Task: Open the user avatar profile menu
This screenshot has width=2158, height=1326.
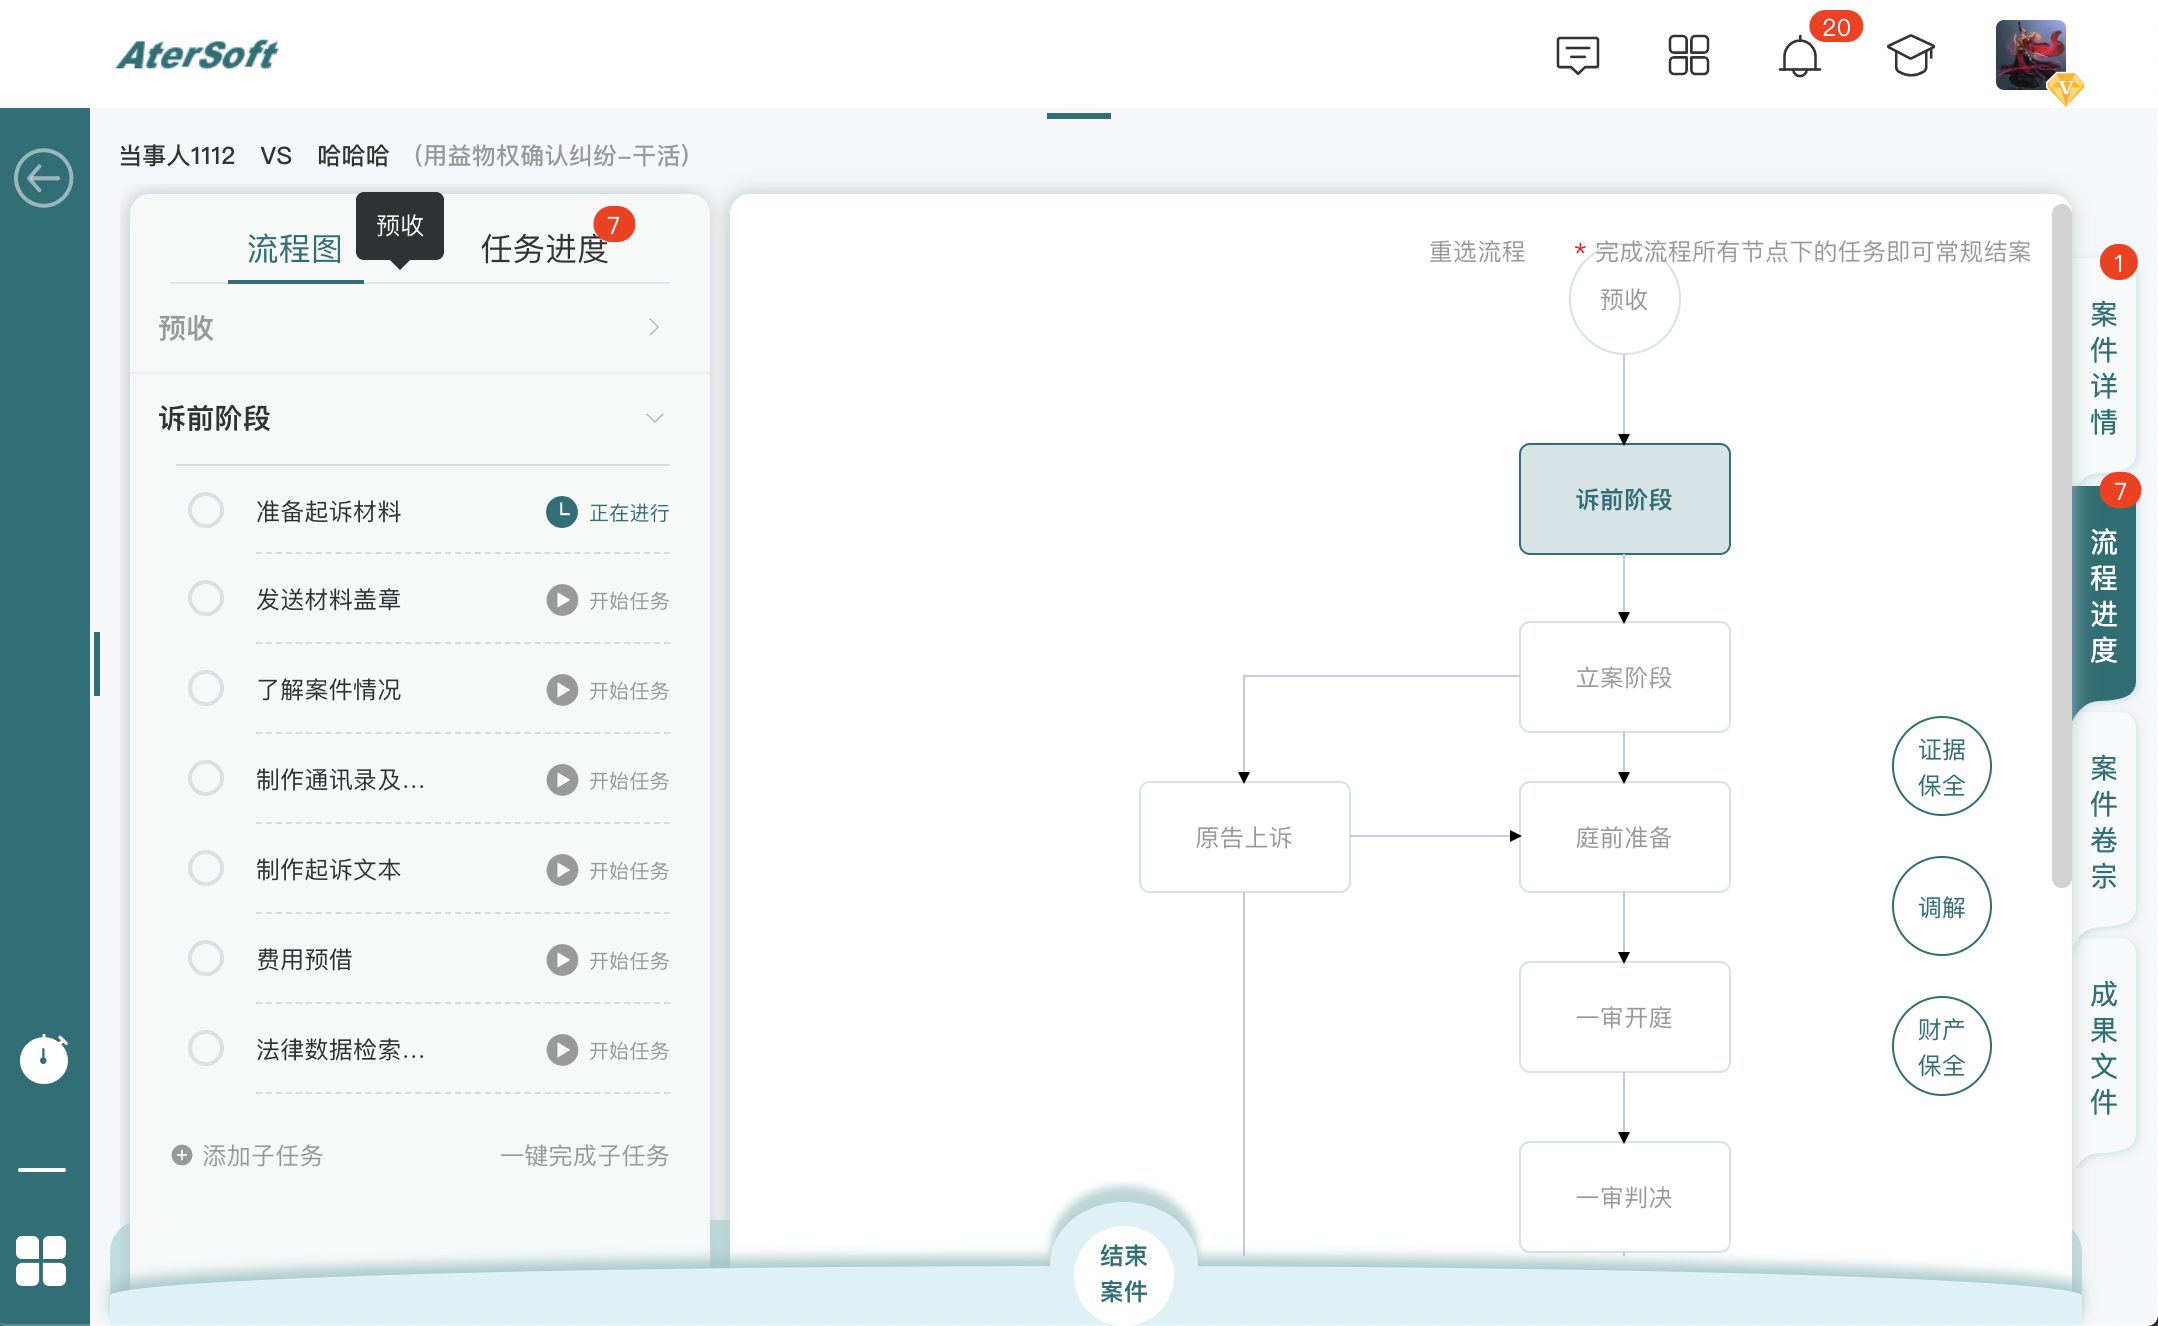Action: [x=2026, y=55]
